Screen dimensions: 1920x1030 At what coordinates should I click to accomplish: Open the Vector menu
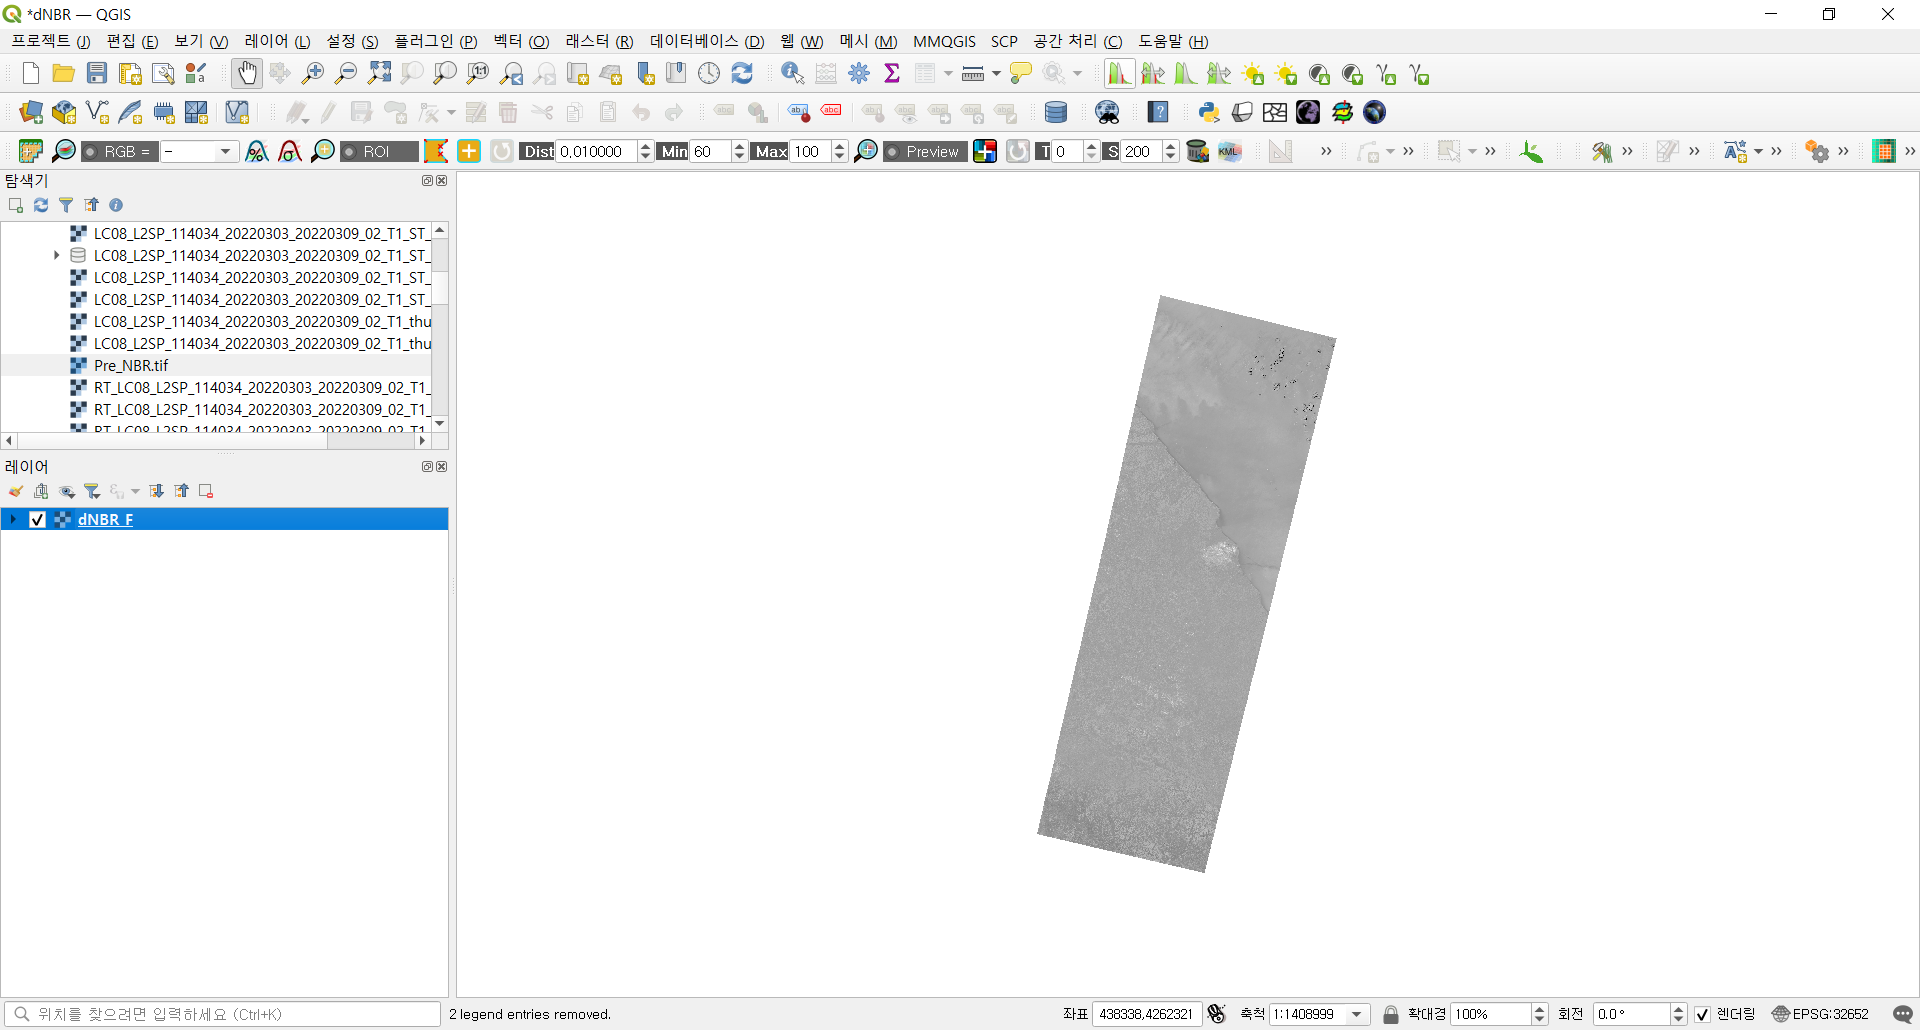click(521, 41)
